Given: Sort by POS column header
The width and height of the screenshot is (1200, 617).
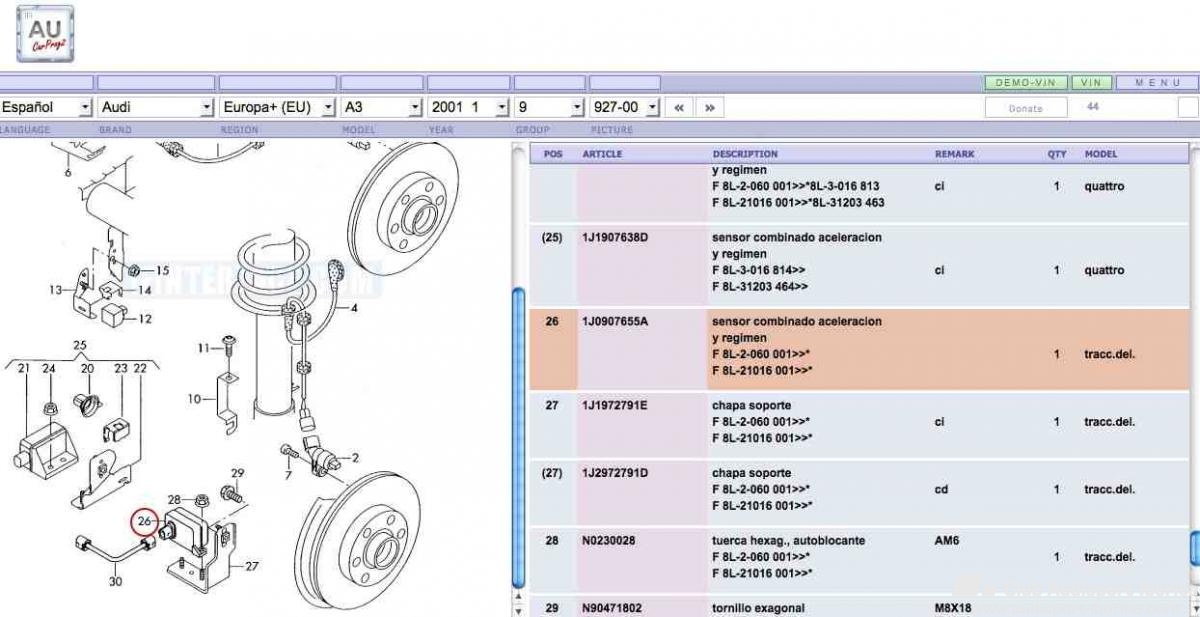Looking at the screenshot, I should point(553,154).
